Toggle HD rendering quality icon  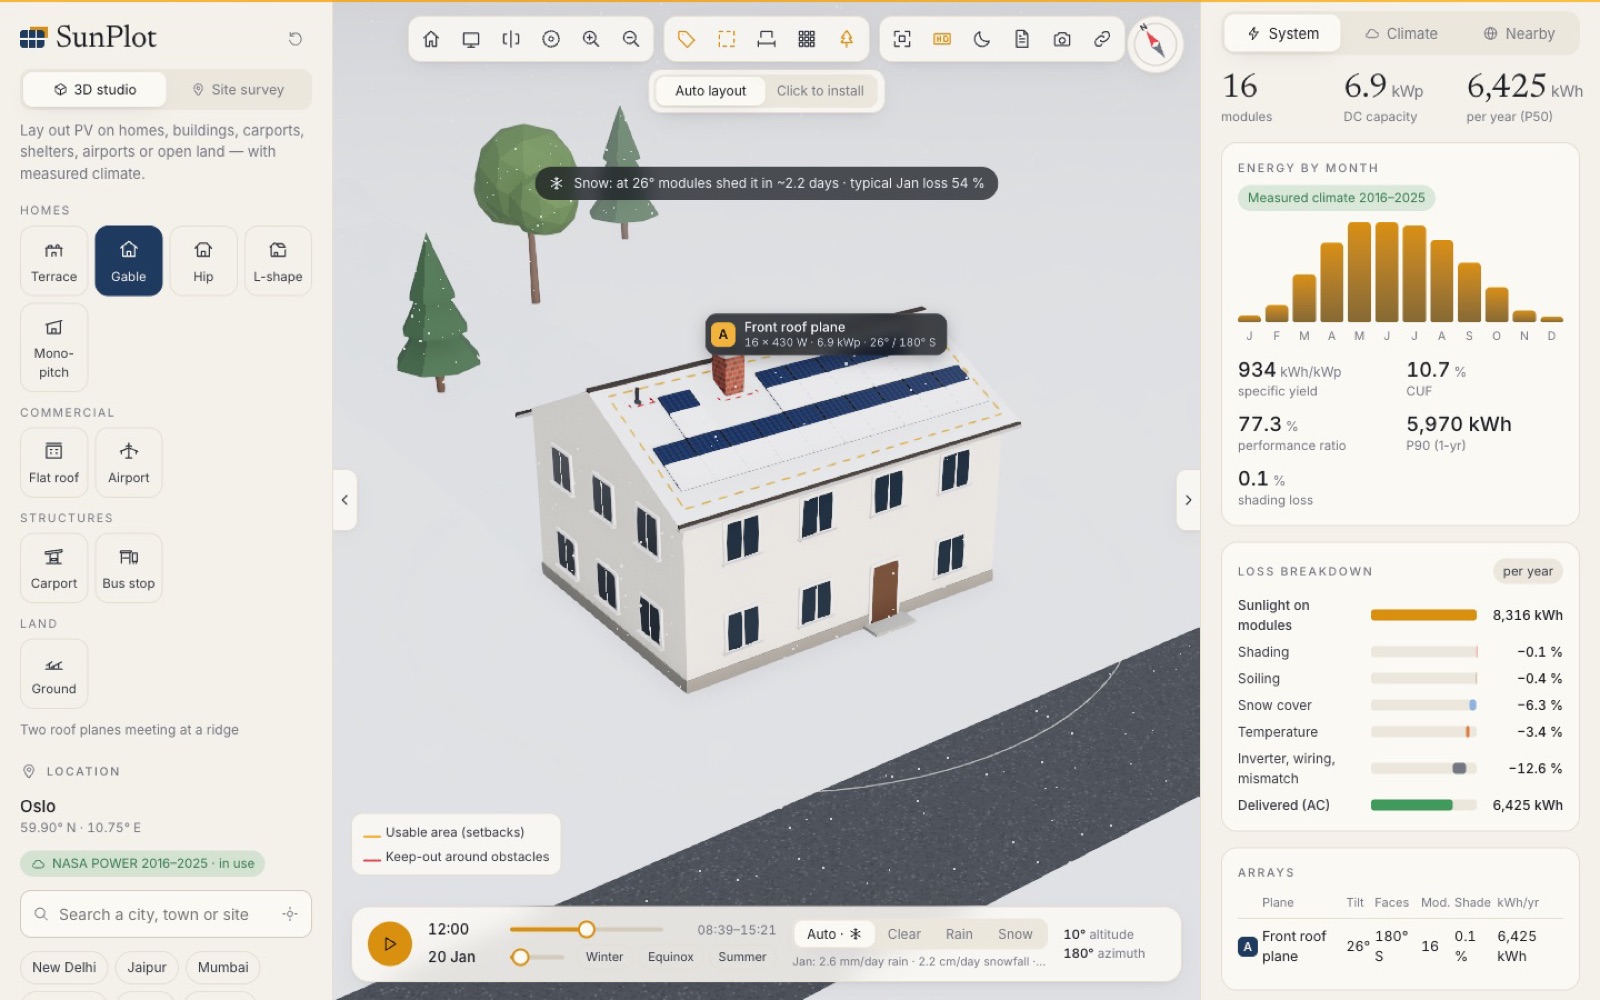pos(942,39)
